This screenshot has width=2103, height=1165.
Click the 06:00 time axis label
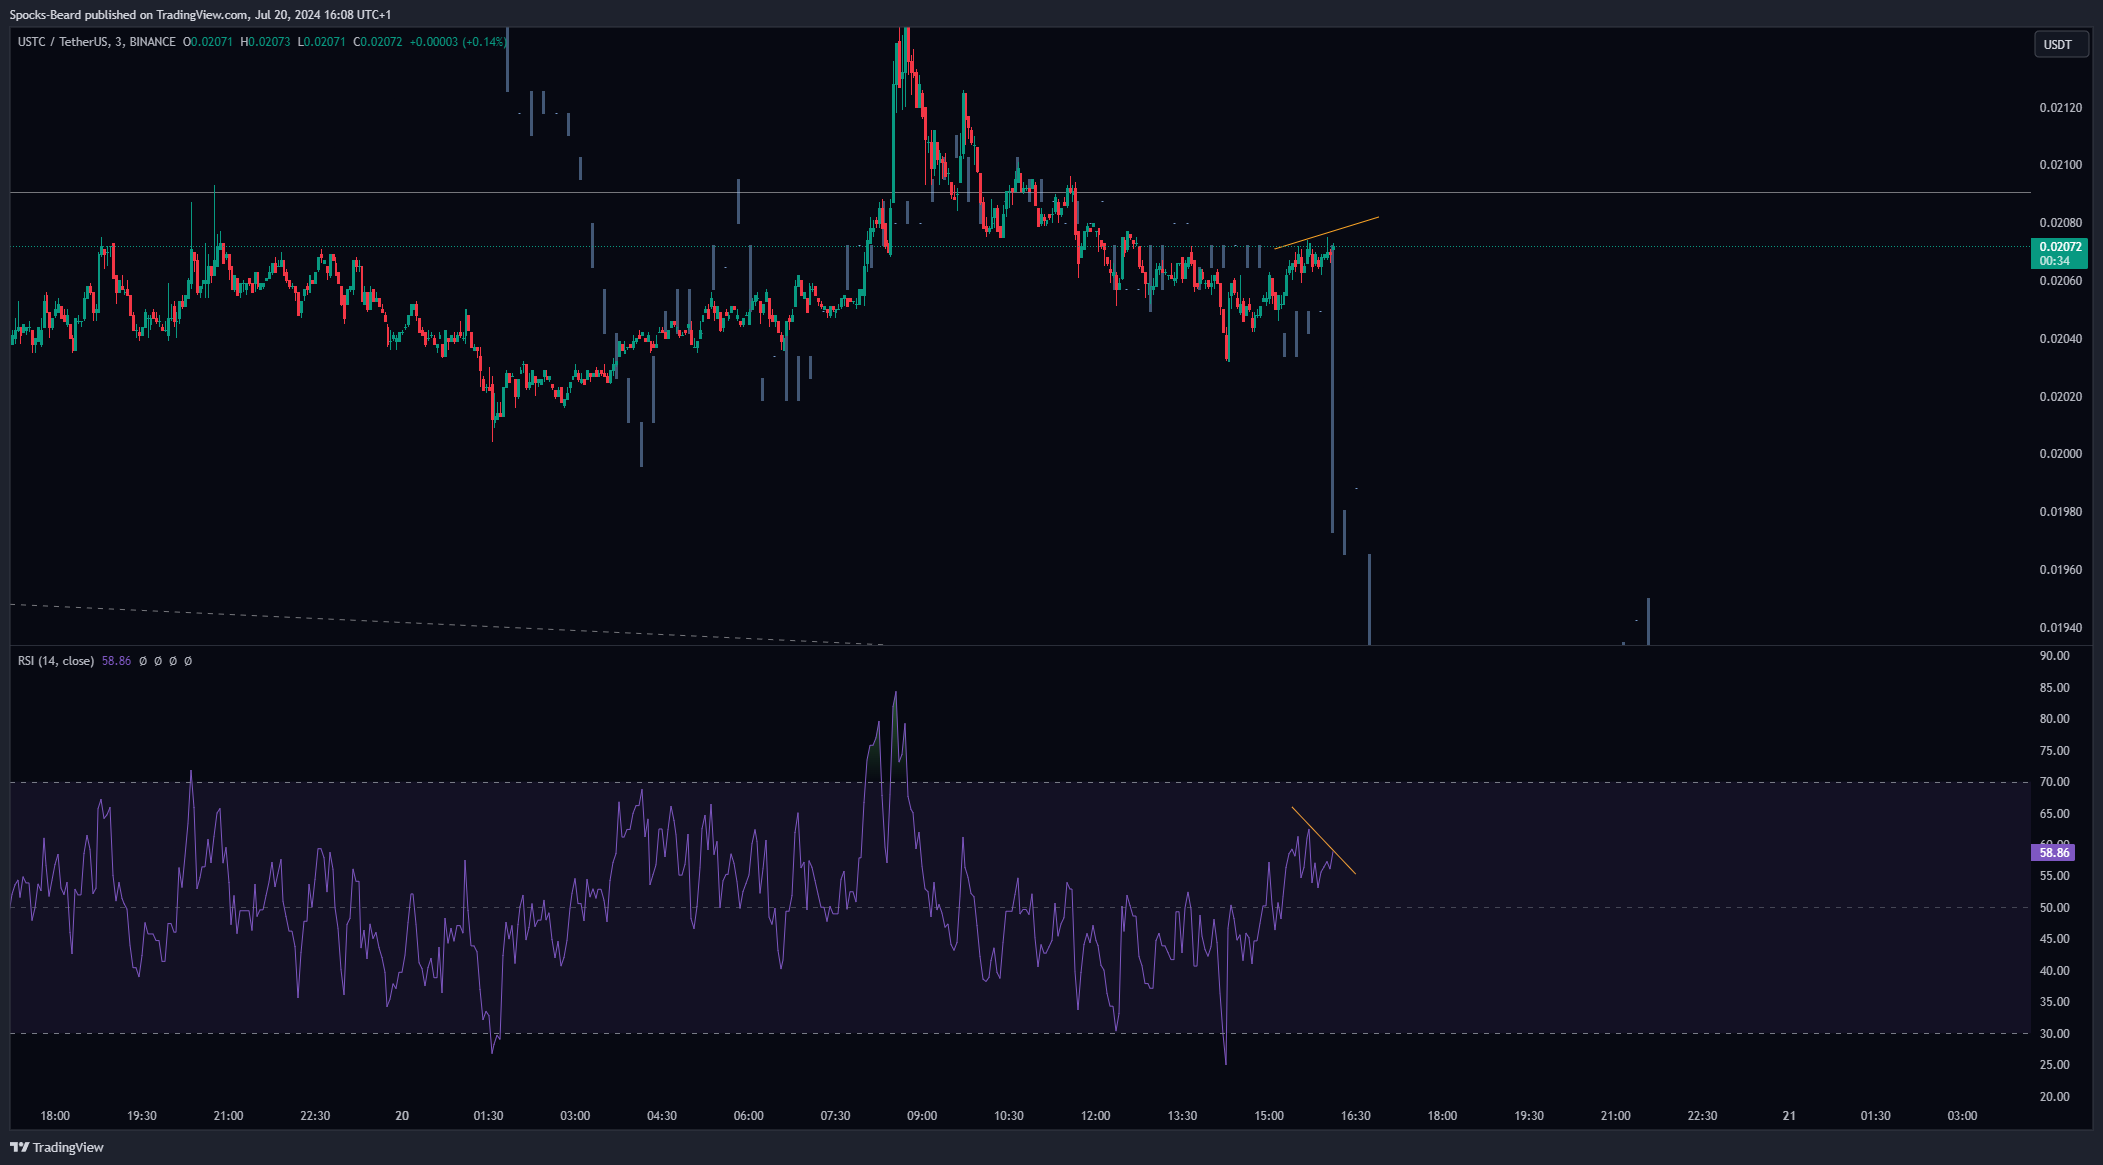[x=748, y=1116]
